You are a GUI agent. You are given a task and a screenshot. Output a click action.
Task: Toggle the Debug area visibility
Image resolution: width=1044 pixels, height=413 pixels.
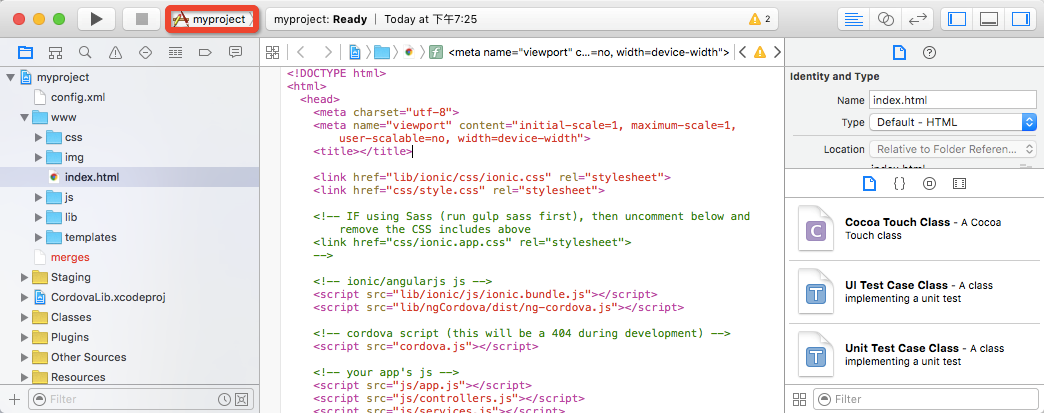pyautogui.click(x=989, y=19)
